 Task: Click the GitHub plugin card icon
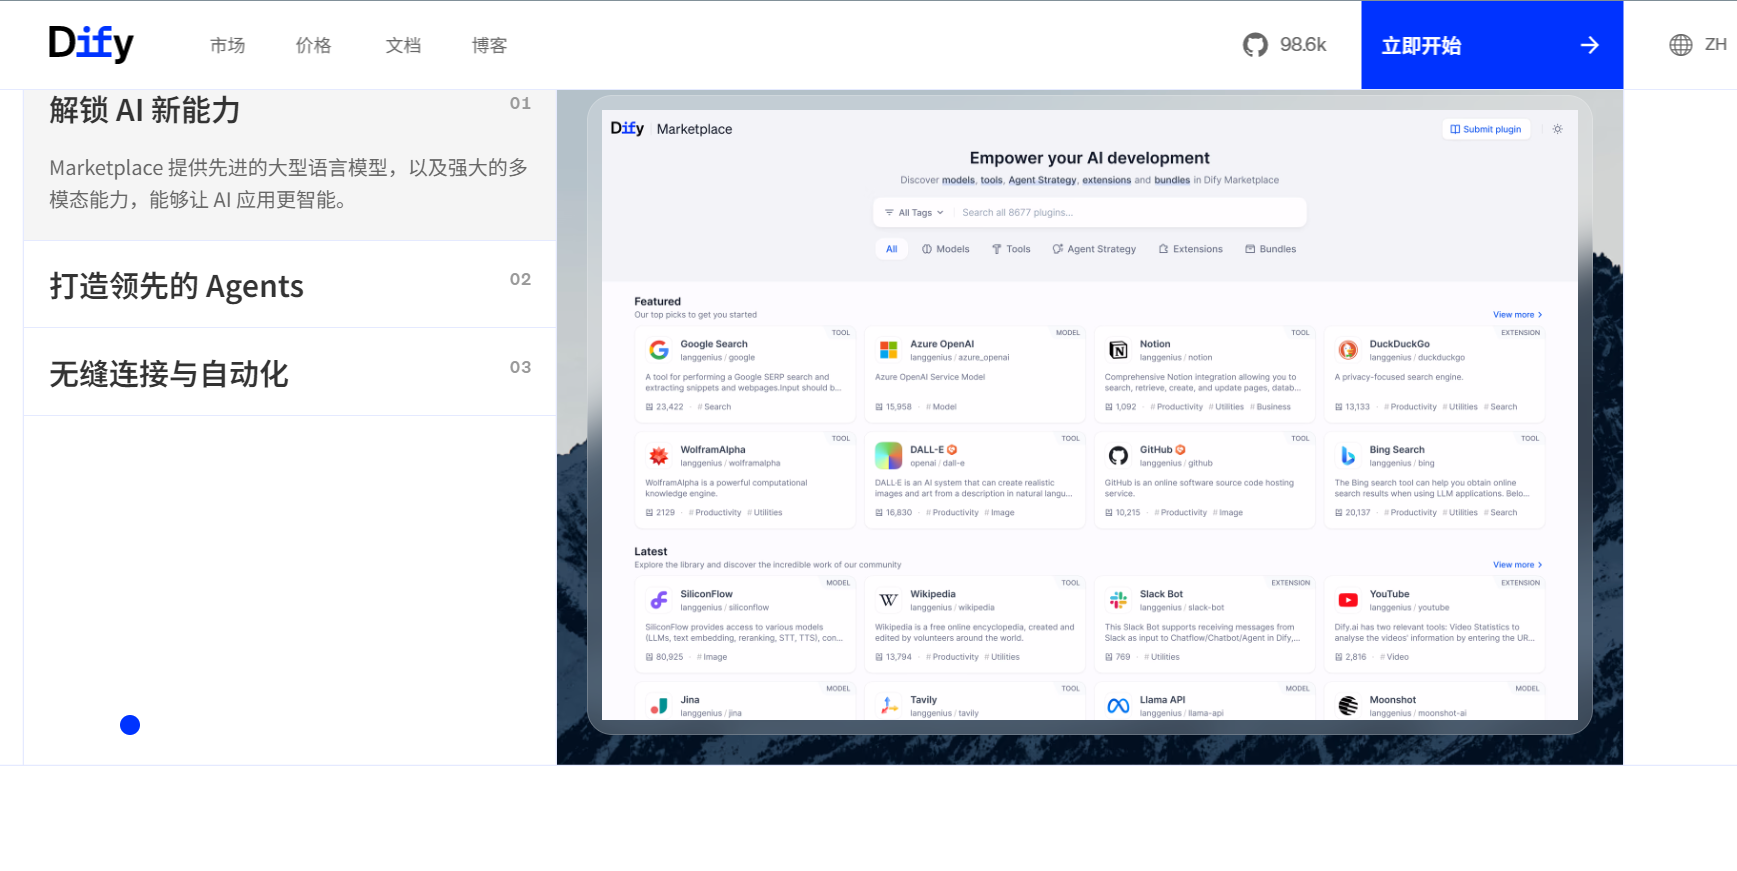(1118, 456)
